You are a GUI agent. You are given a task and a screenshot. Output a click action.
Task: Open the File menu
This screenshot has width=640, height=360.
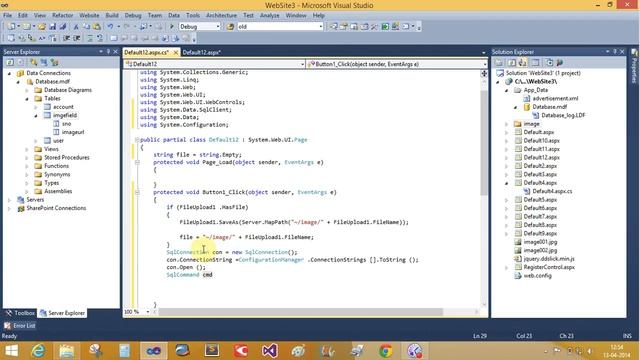pyautogui.click(x=7, y=16)
